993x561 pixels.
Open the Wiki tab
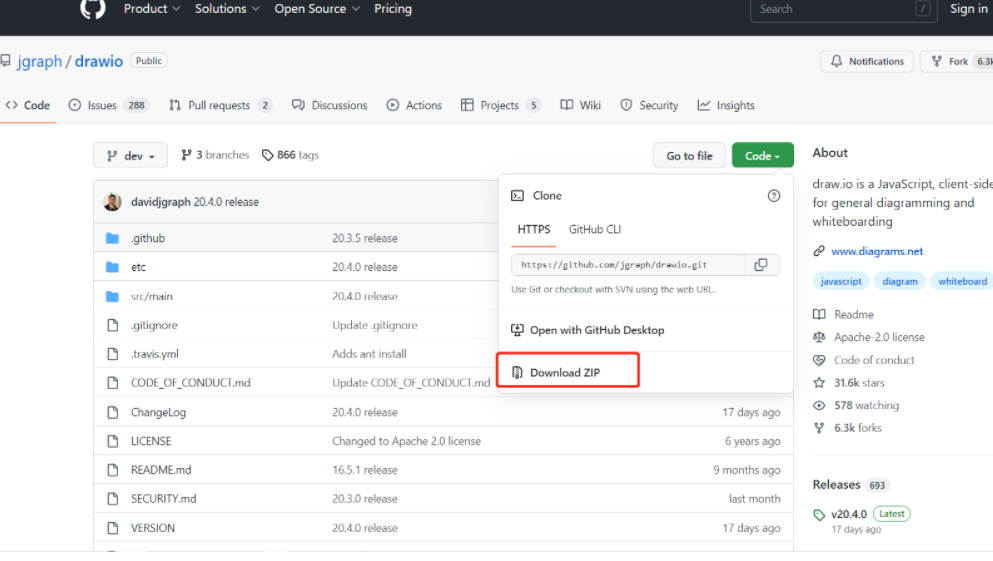(581, 105)
